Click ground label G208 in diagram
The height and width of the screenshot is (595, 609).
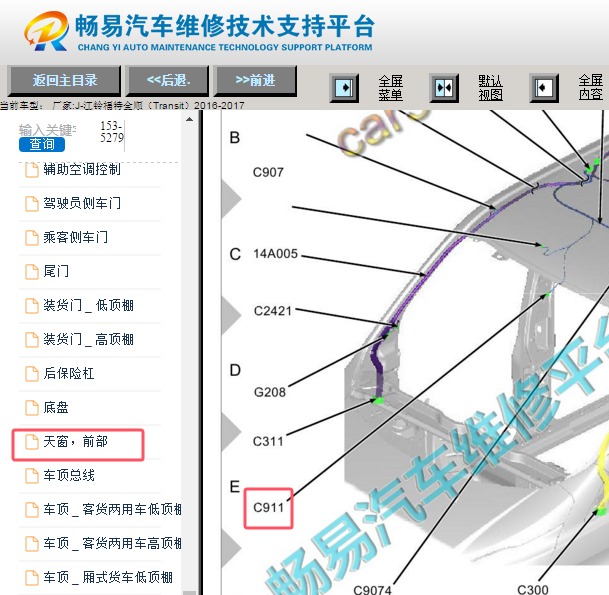[x=270, y=392]
